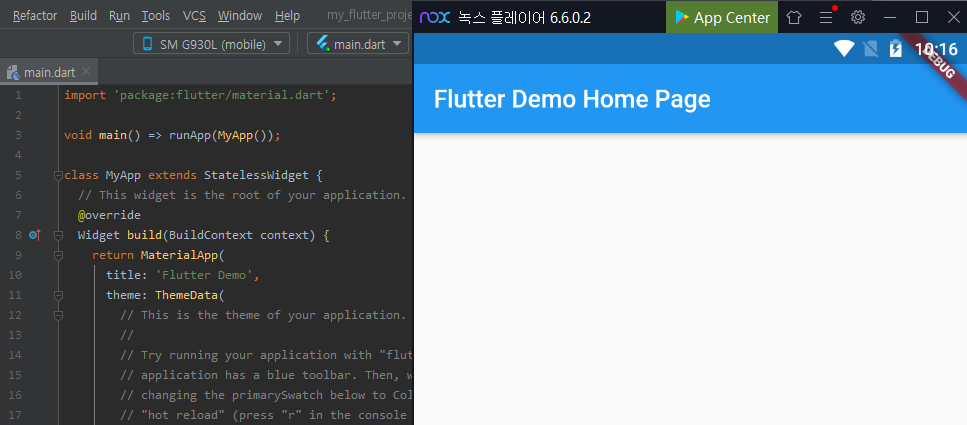Select the main.dart editor tab
Screen dimensions: 967x425
pyautogui.click(x=49, y=72)
